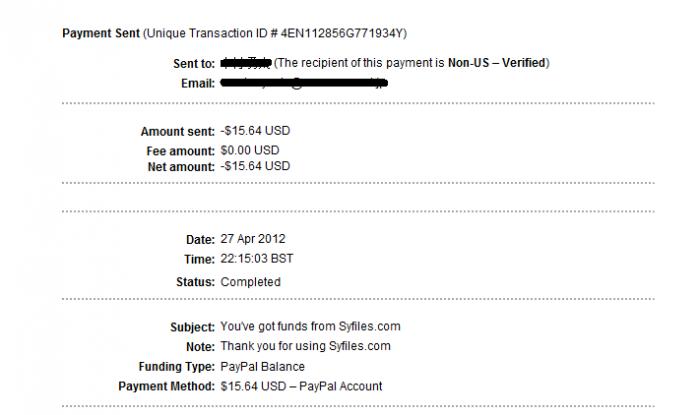
Task: Click the "Payment Sent" heading
Action: [102, 33]
